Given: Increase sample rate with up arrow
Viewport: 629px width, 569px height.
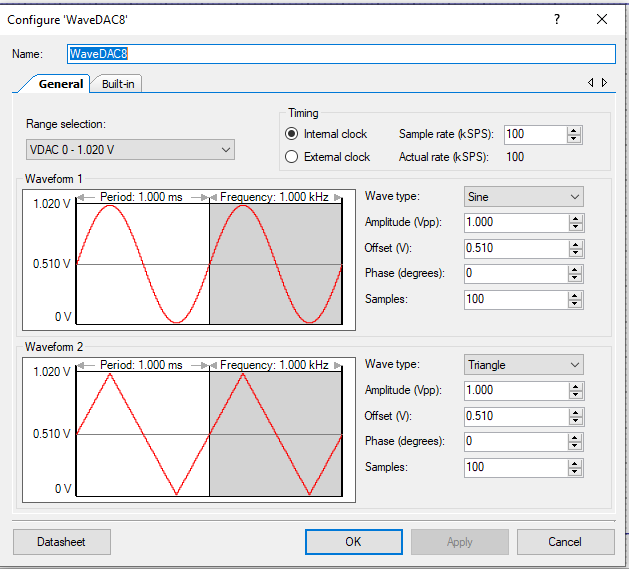Looking at the screenshot, I should click(x=574, y=130).
